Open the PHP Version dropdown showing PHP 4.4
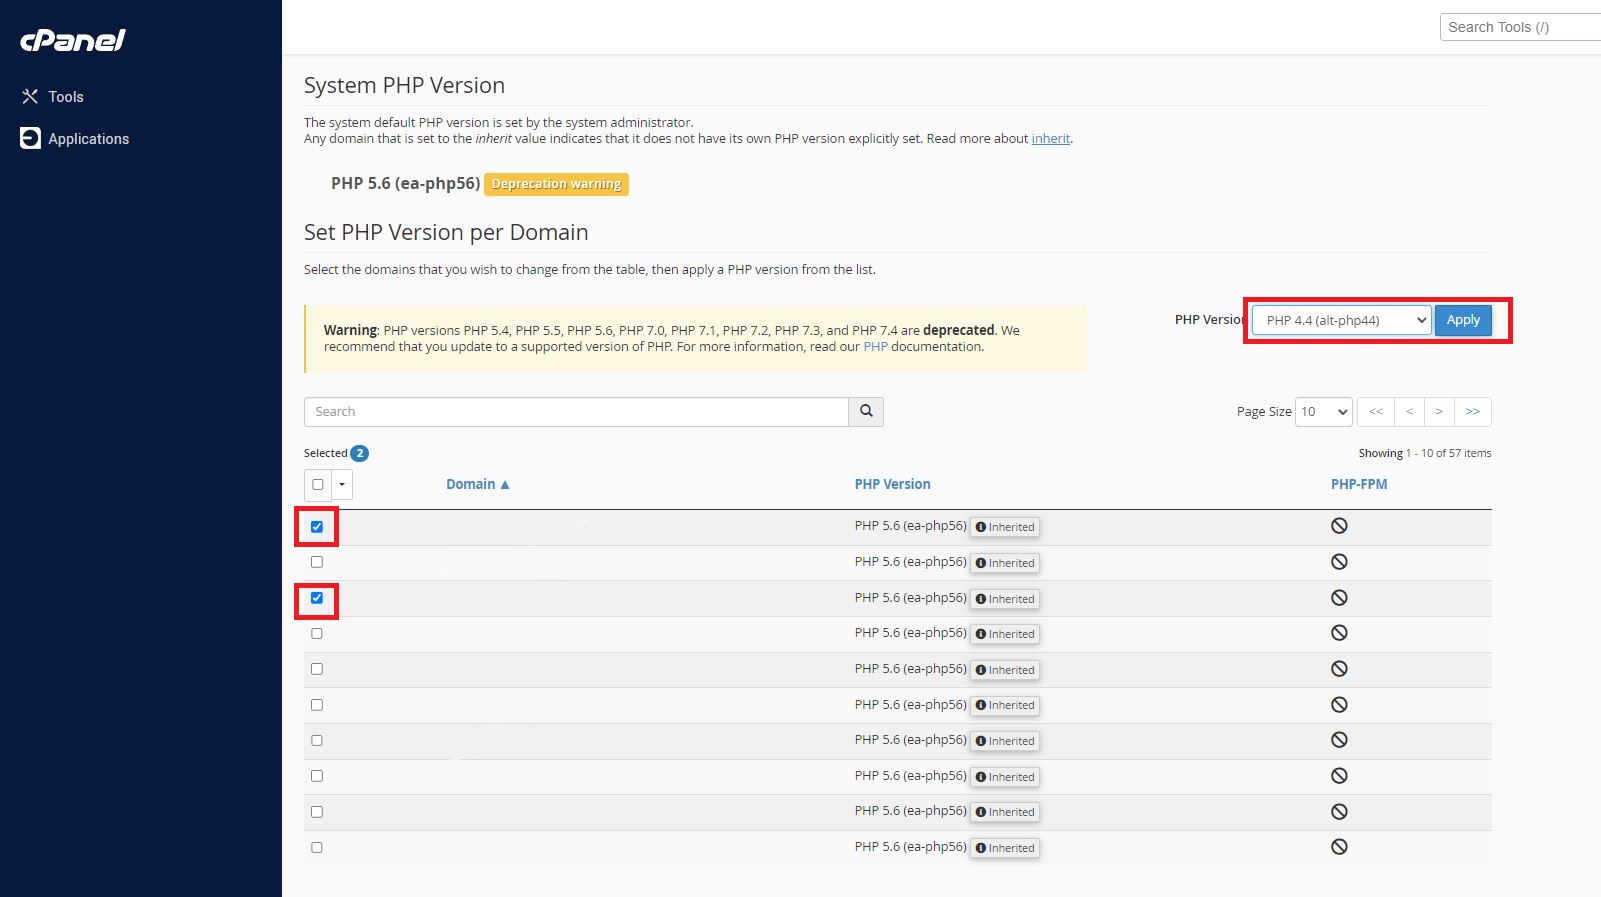The height and width of the screenshot is (897, 1601). [1342, 320]
